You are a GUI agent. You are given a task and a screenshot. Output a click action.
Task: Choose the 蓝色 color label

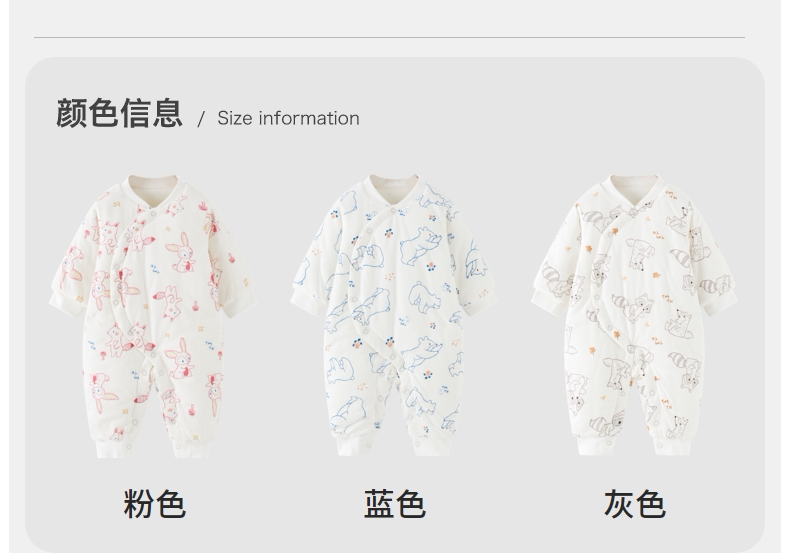(x=395, y=504)
